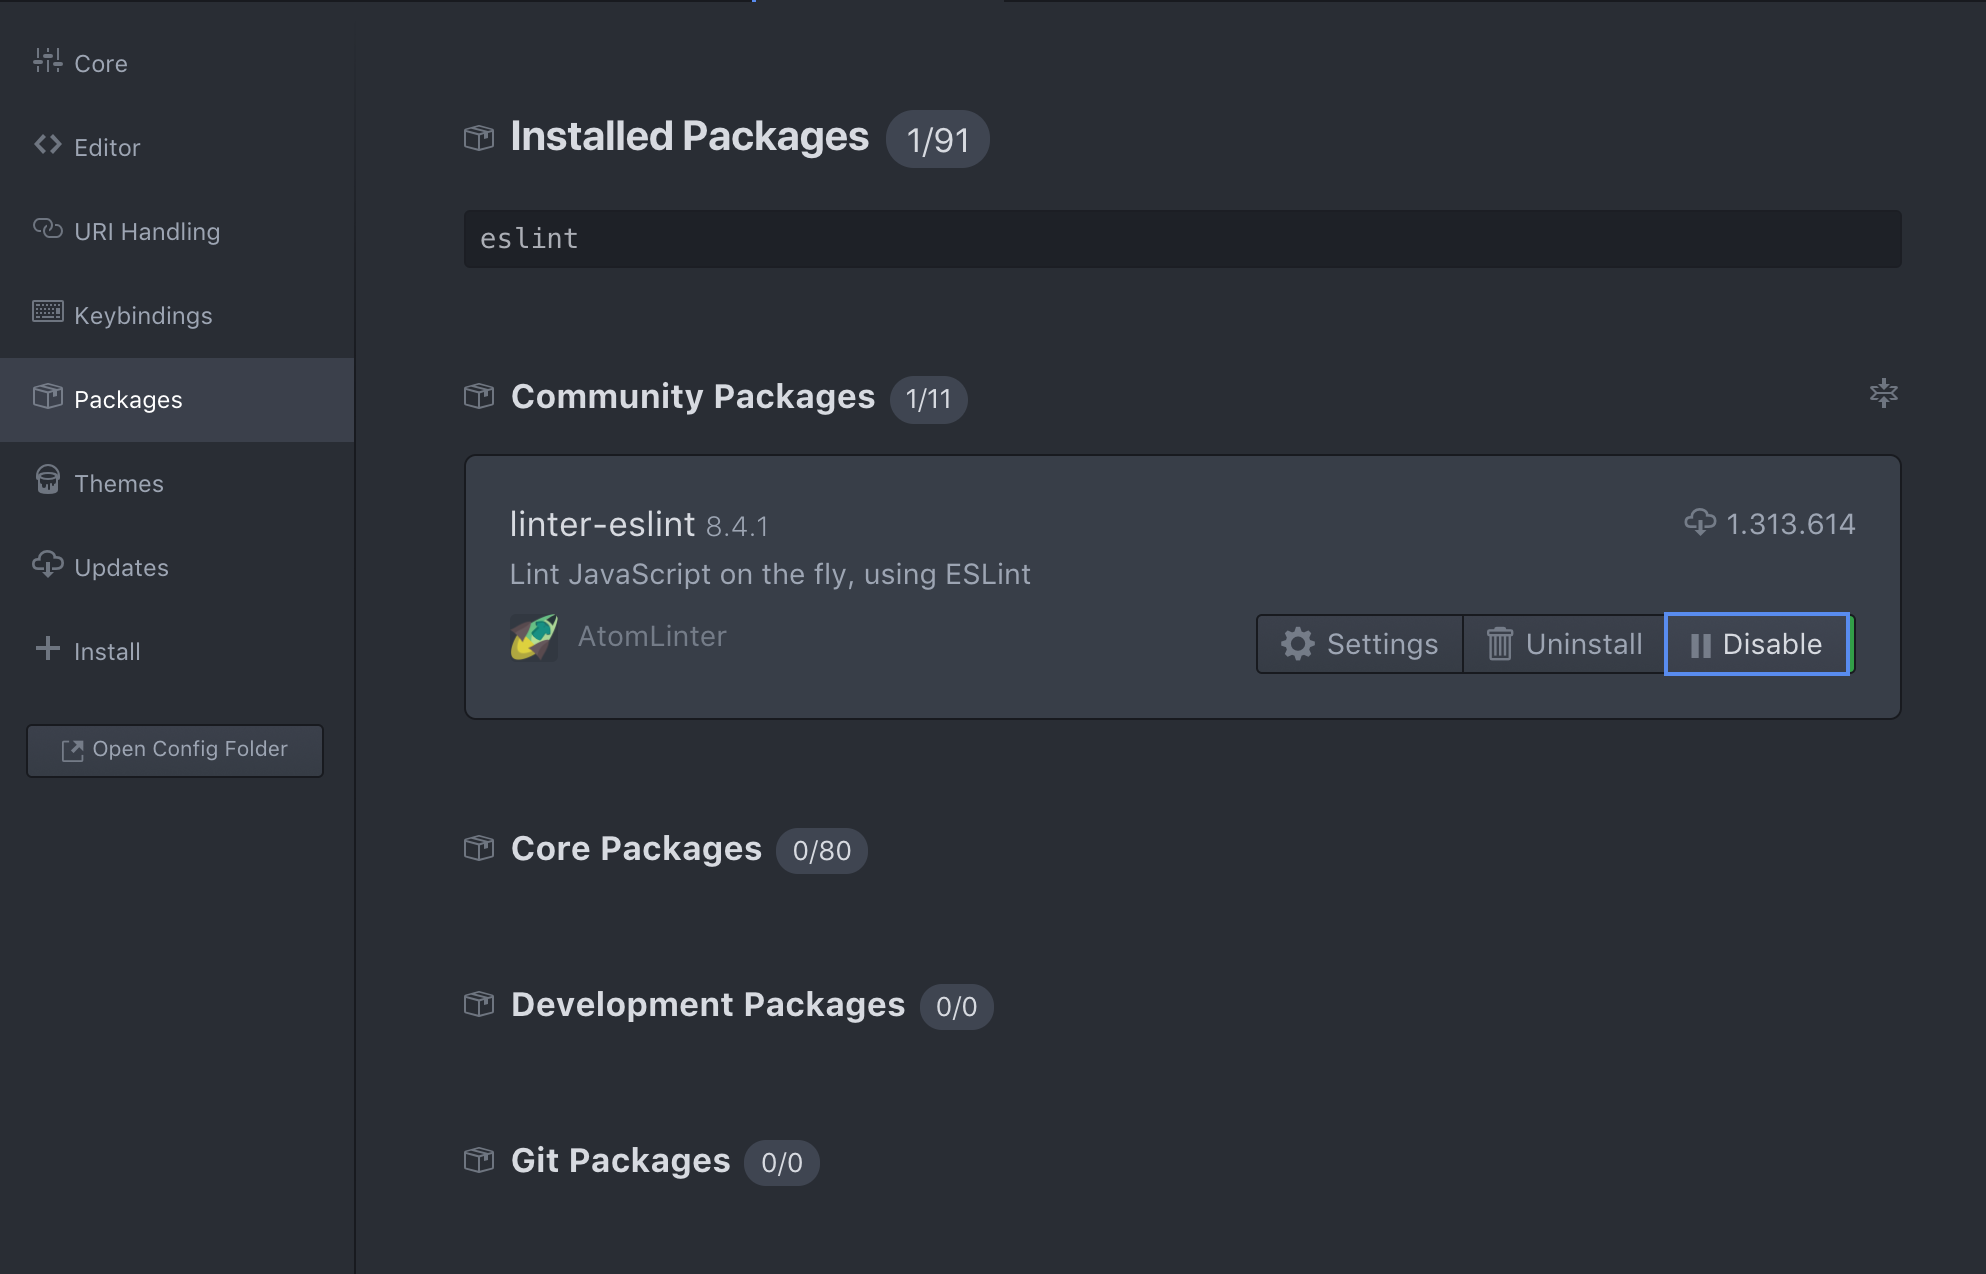The width and height of the screenshot is (1986, 1274).
Task: Uninstall the linter-eslint package
Action: point(1562,644)
